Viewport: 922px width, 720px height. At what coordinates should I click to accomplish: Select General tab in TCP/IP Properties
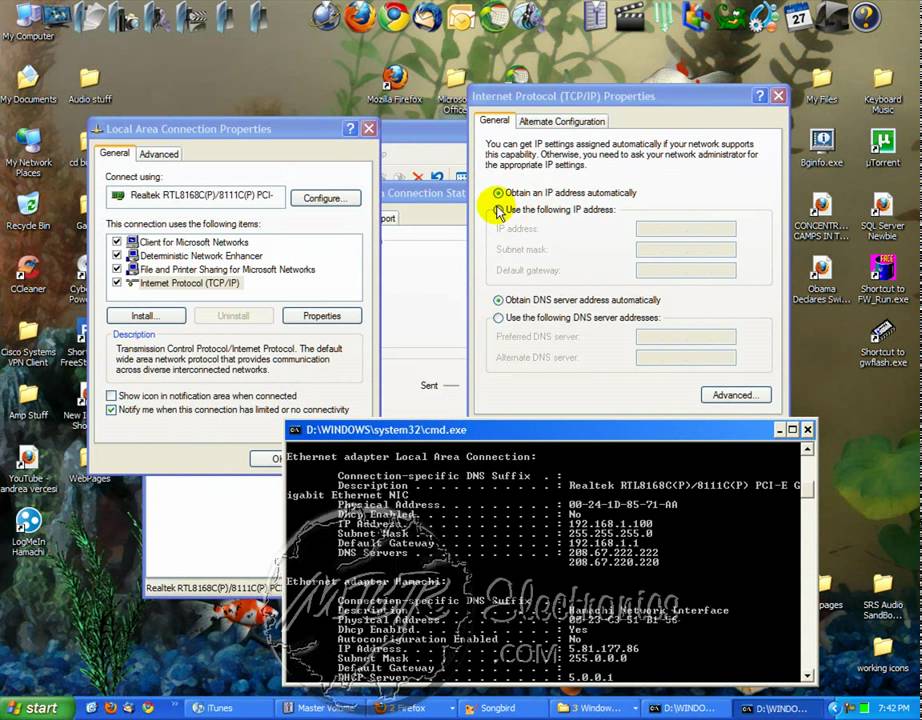tap(494, 120)
